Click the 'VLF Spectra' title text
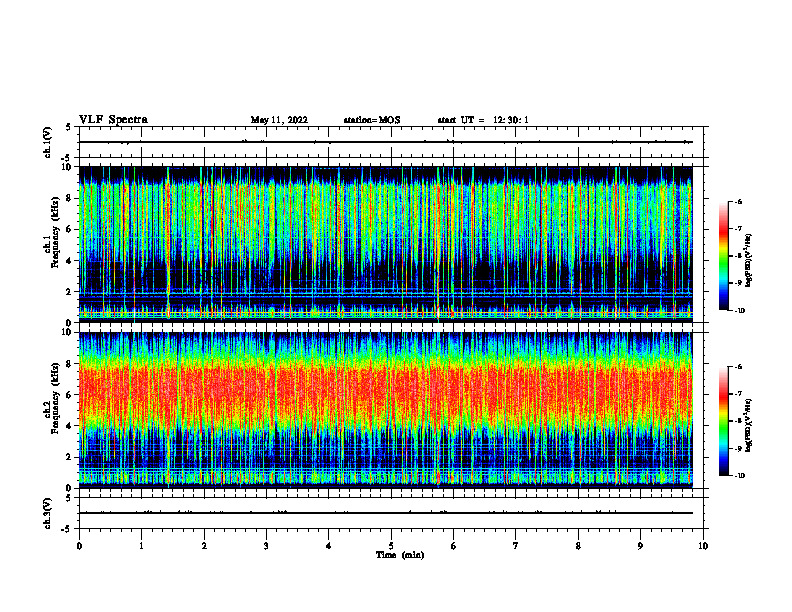The width and height of the screenshot is (792, 612). tap(113, 120)
